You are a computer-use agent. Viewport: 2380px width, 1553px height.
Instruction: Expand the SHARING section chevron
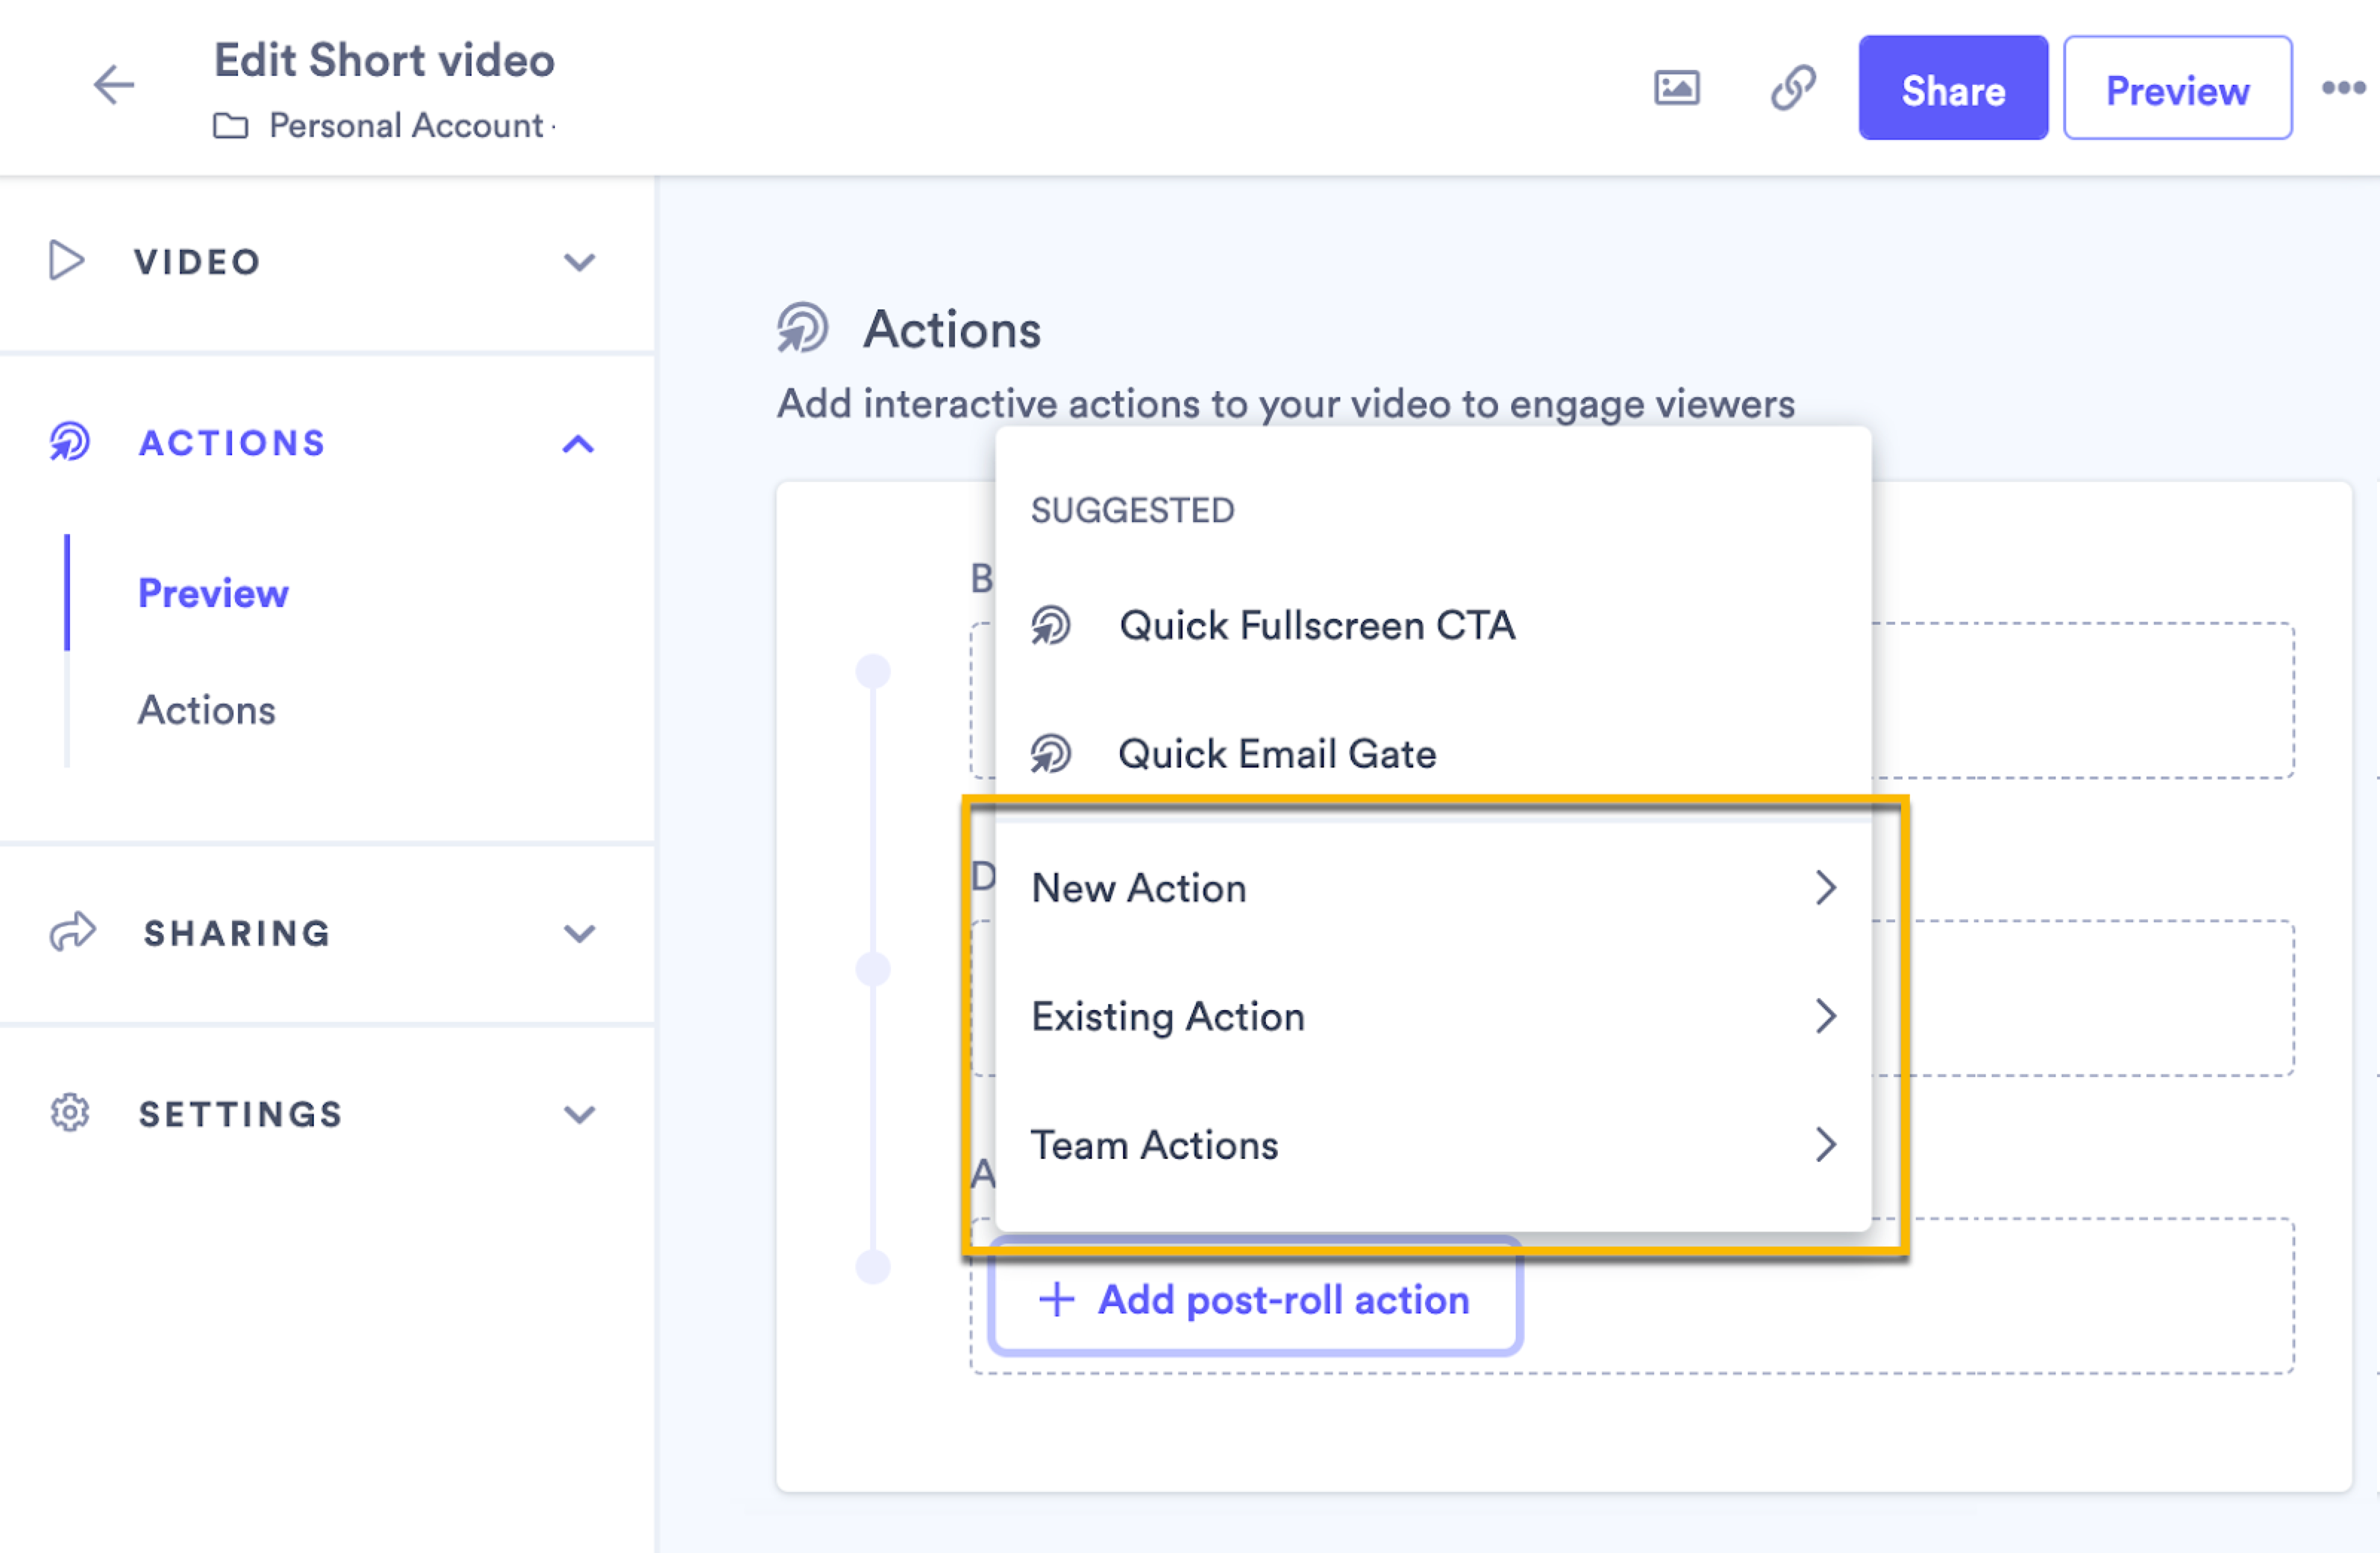[579, 933]
